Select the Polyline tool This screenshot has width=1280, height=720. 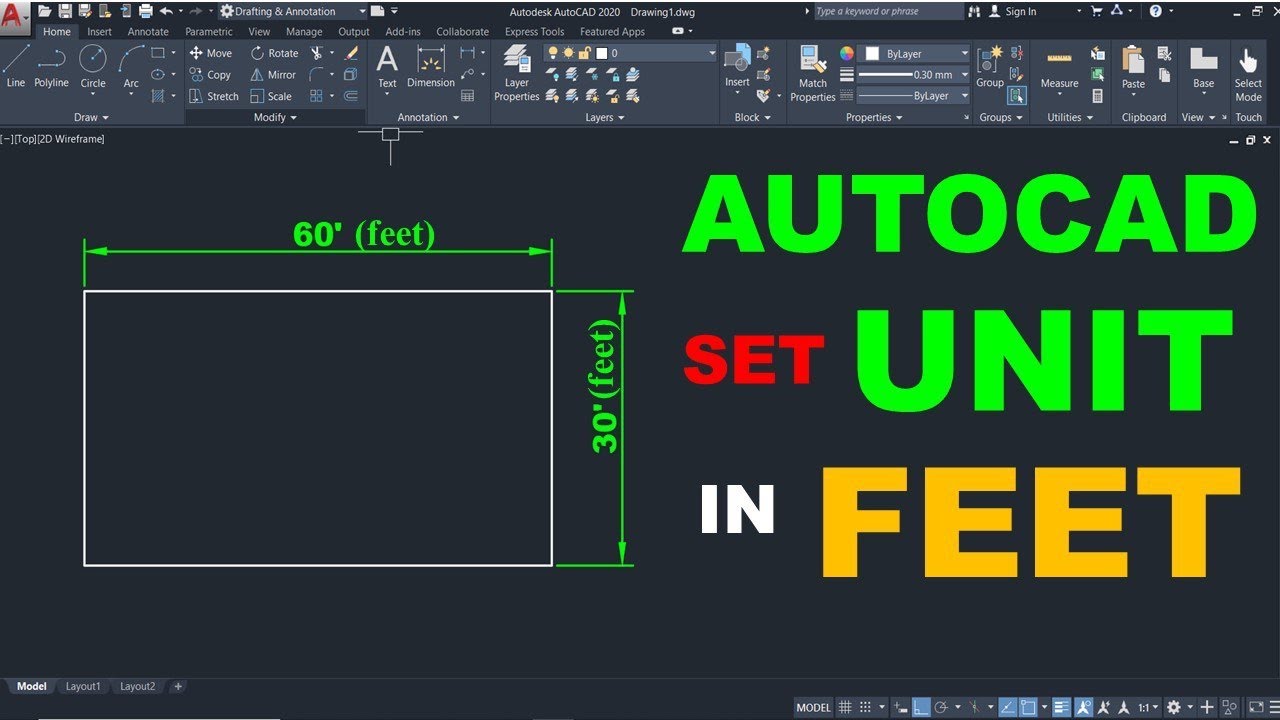(52, 67)
